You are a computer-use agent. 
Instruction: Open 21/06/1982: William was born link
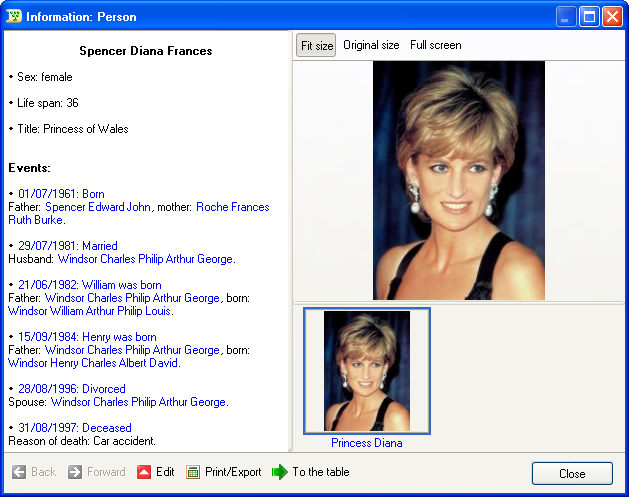(90, 285)
